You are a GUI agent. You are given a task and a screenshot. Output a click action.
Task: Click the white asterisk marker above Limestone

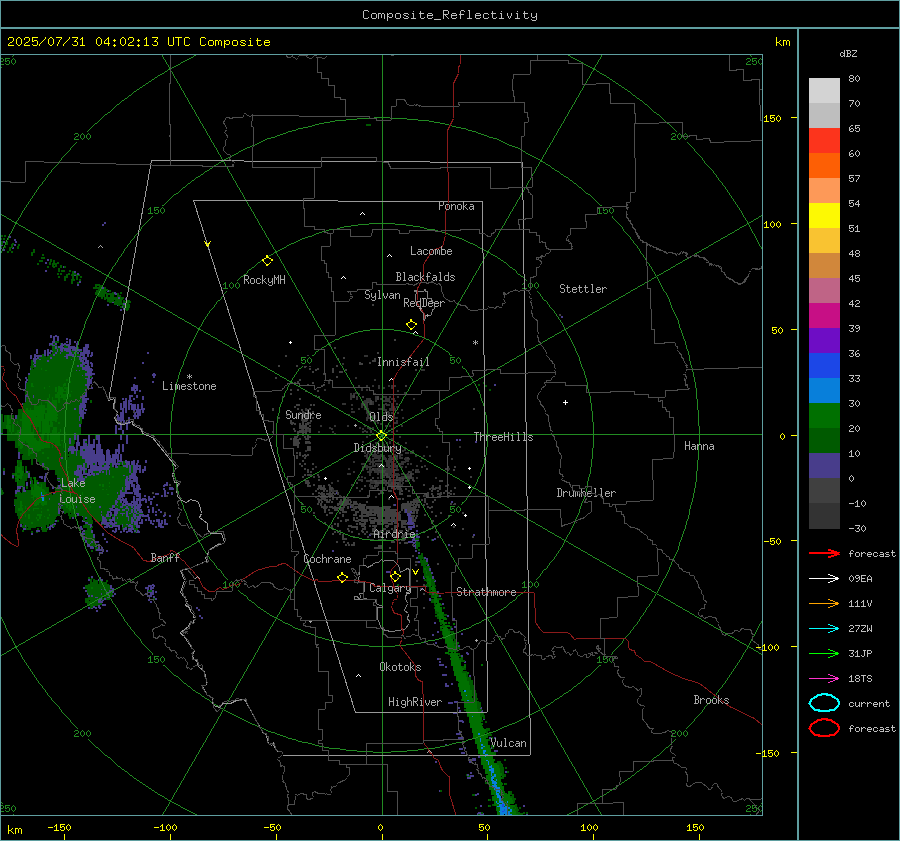click(x=189, y=377)
